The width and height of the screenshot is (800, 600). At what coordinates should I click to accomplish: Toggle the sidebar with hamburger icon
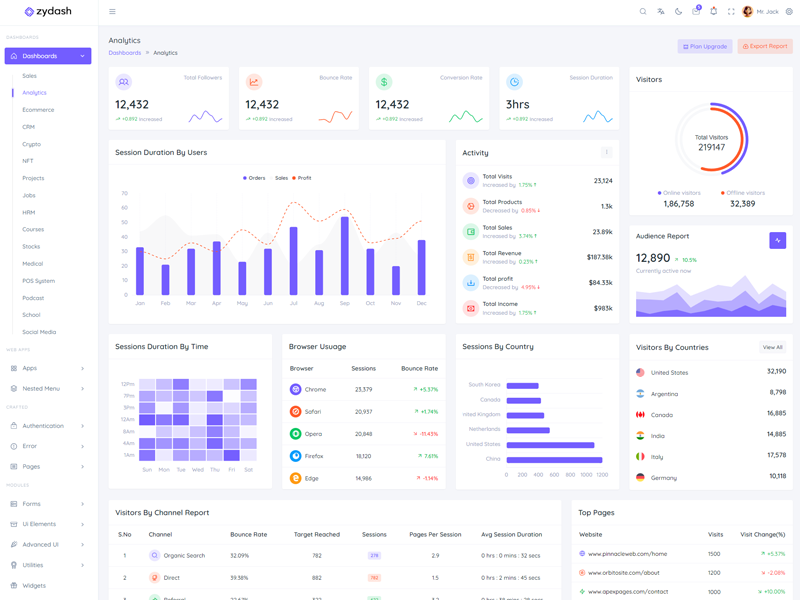(112, 12)
